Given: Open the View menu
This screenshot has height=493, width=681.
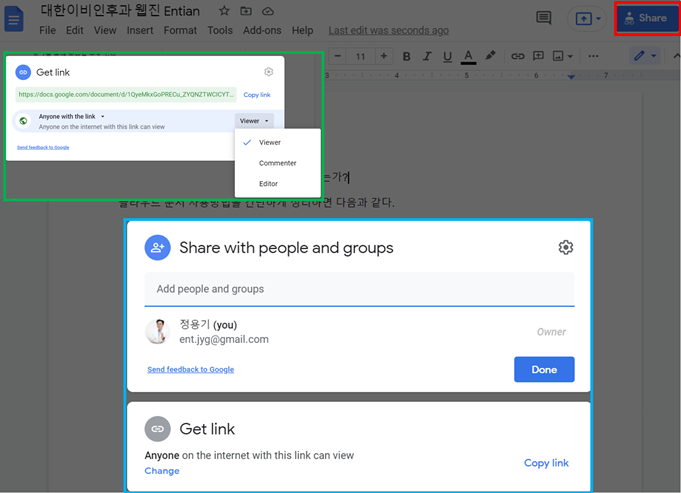Looking at the screenshot, I should pos(105,30).
